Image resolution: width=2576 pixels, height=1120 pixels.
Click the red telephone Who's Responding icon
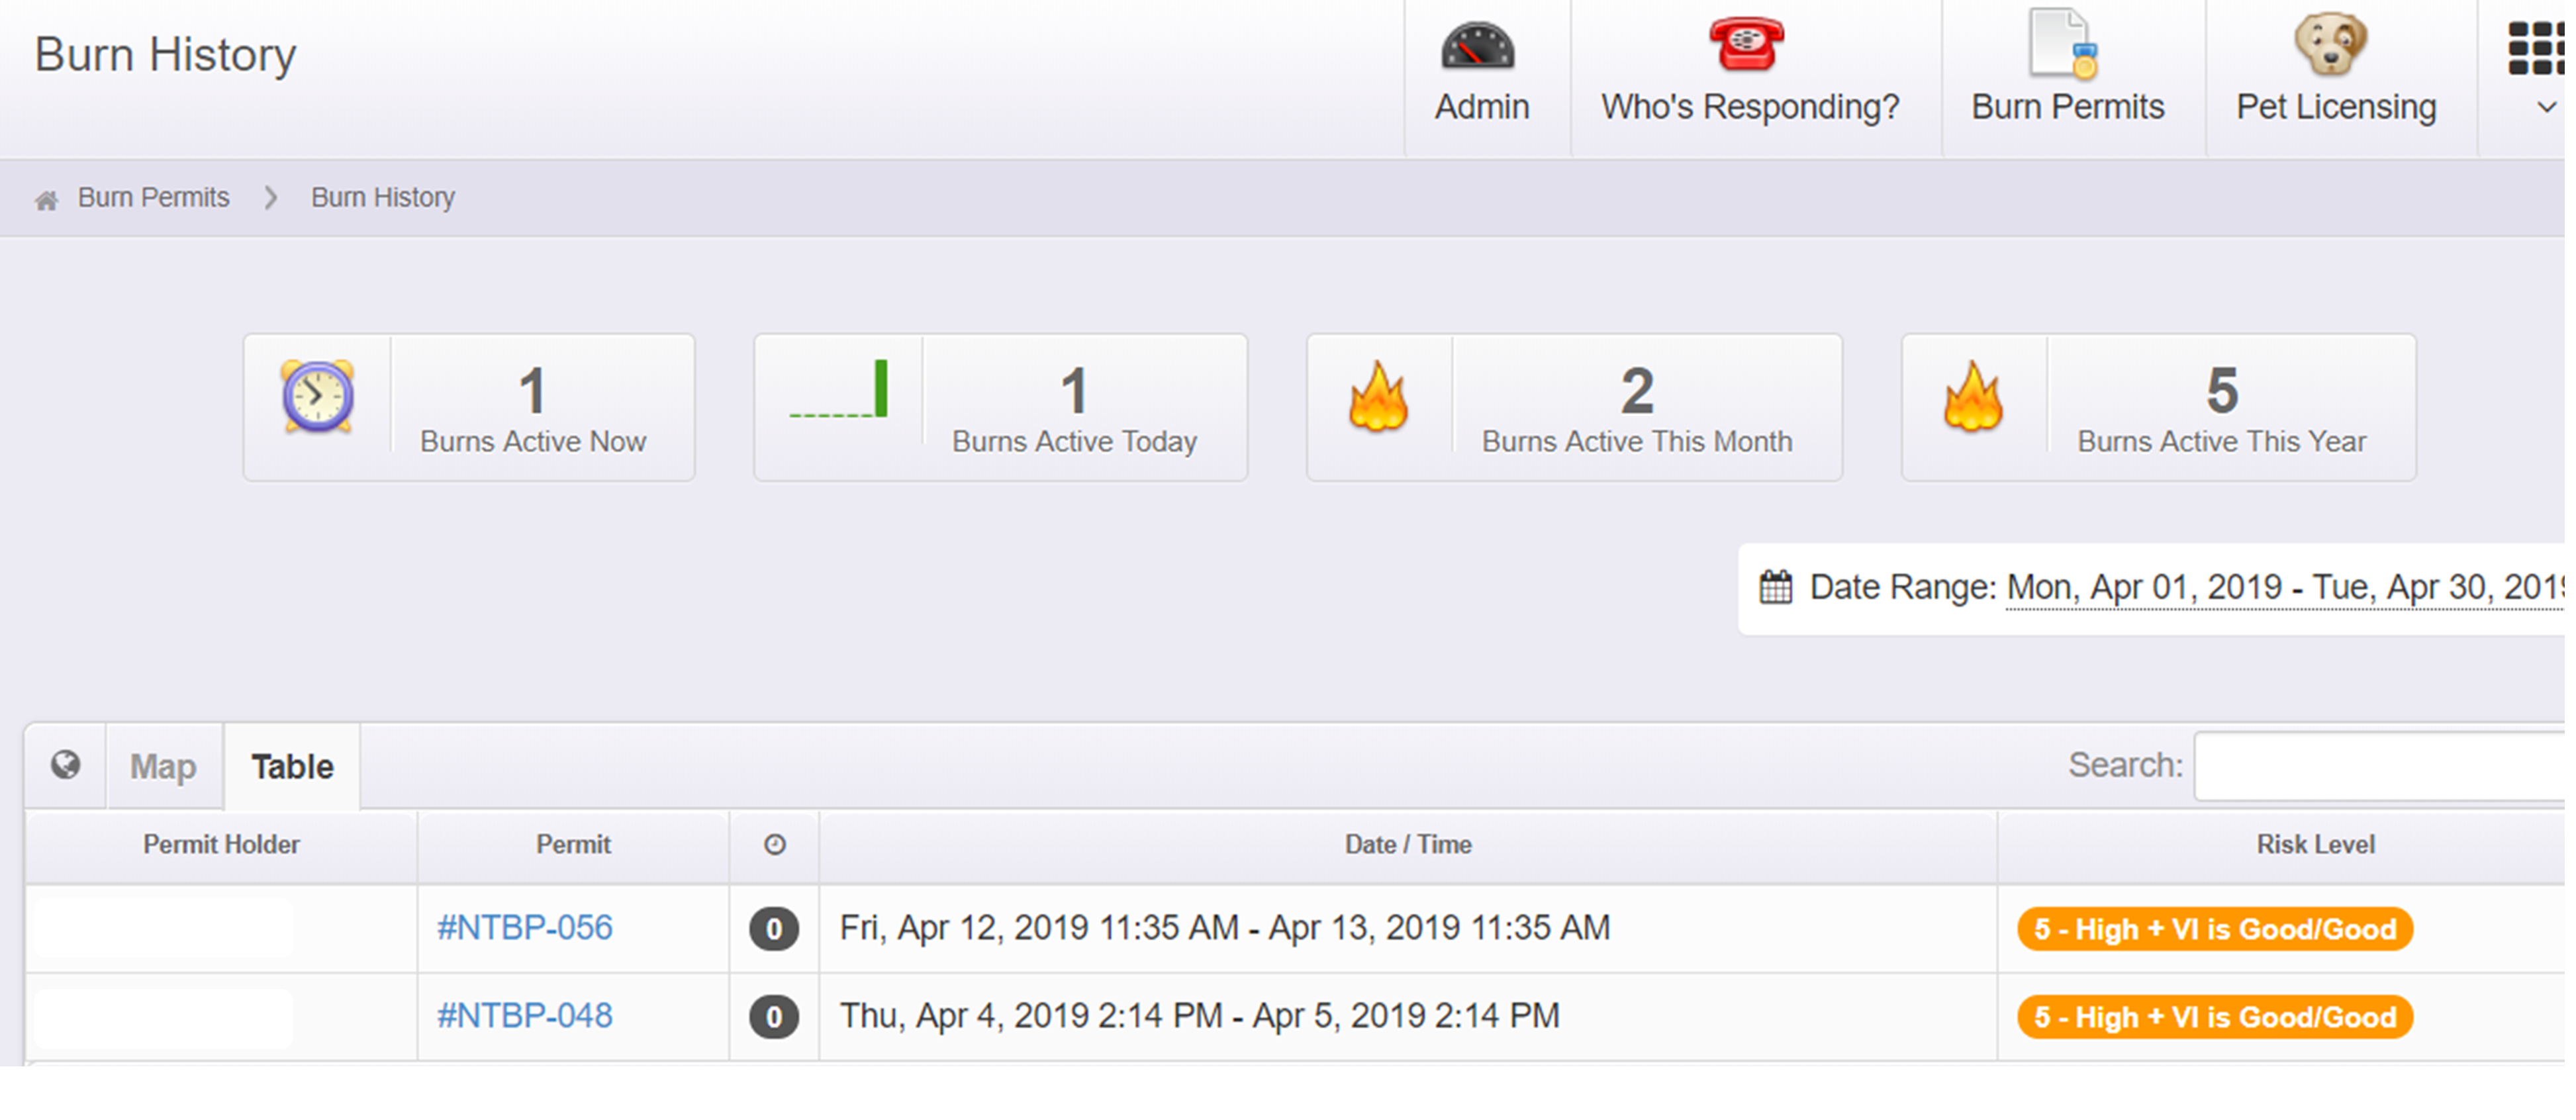coord(1746,45)
